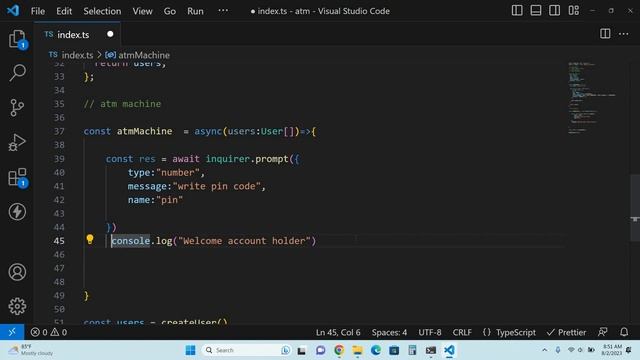Open the terminal app from the taskbar
The image size is (640, 360).
coord(431,350)
